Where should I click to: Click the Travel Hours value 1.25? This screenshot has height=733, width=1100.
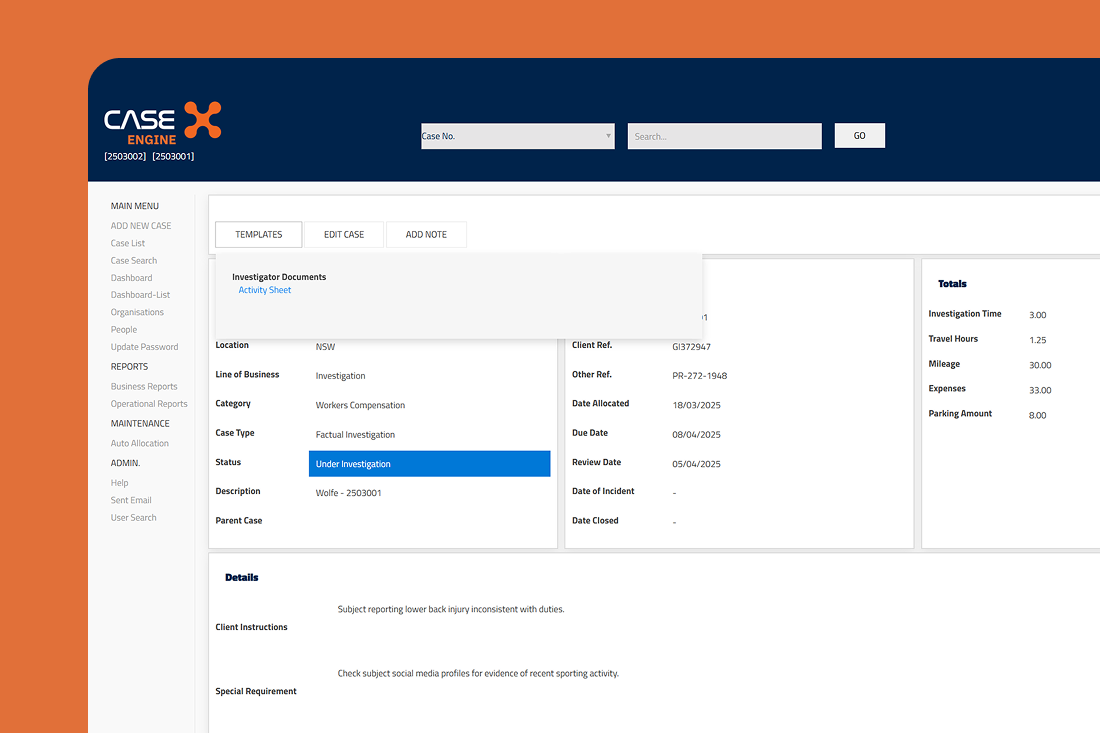(1038, 340)
